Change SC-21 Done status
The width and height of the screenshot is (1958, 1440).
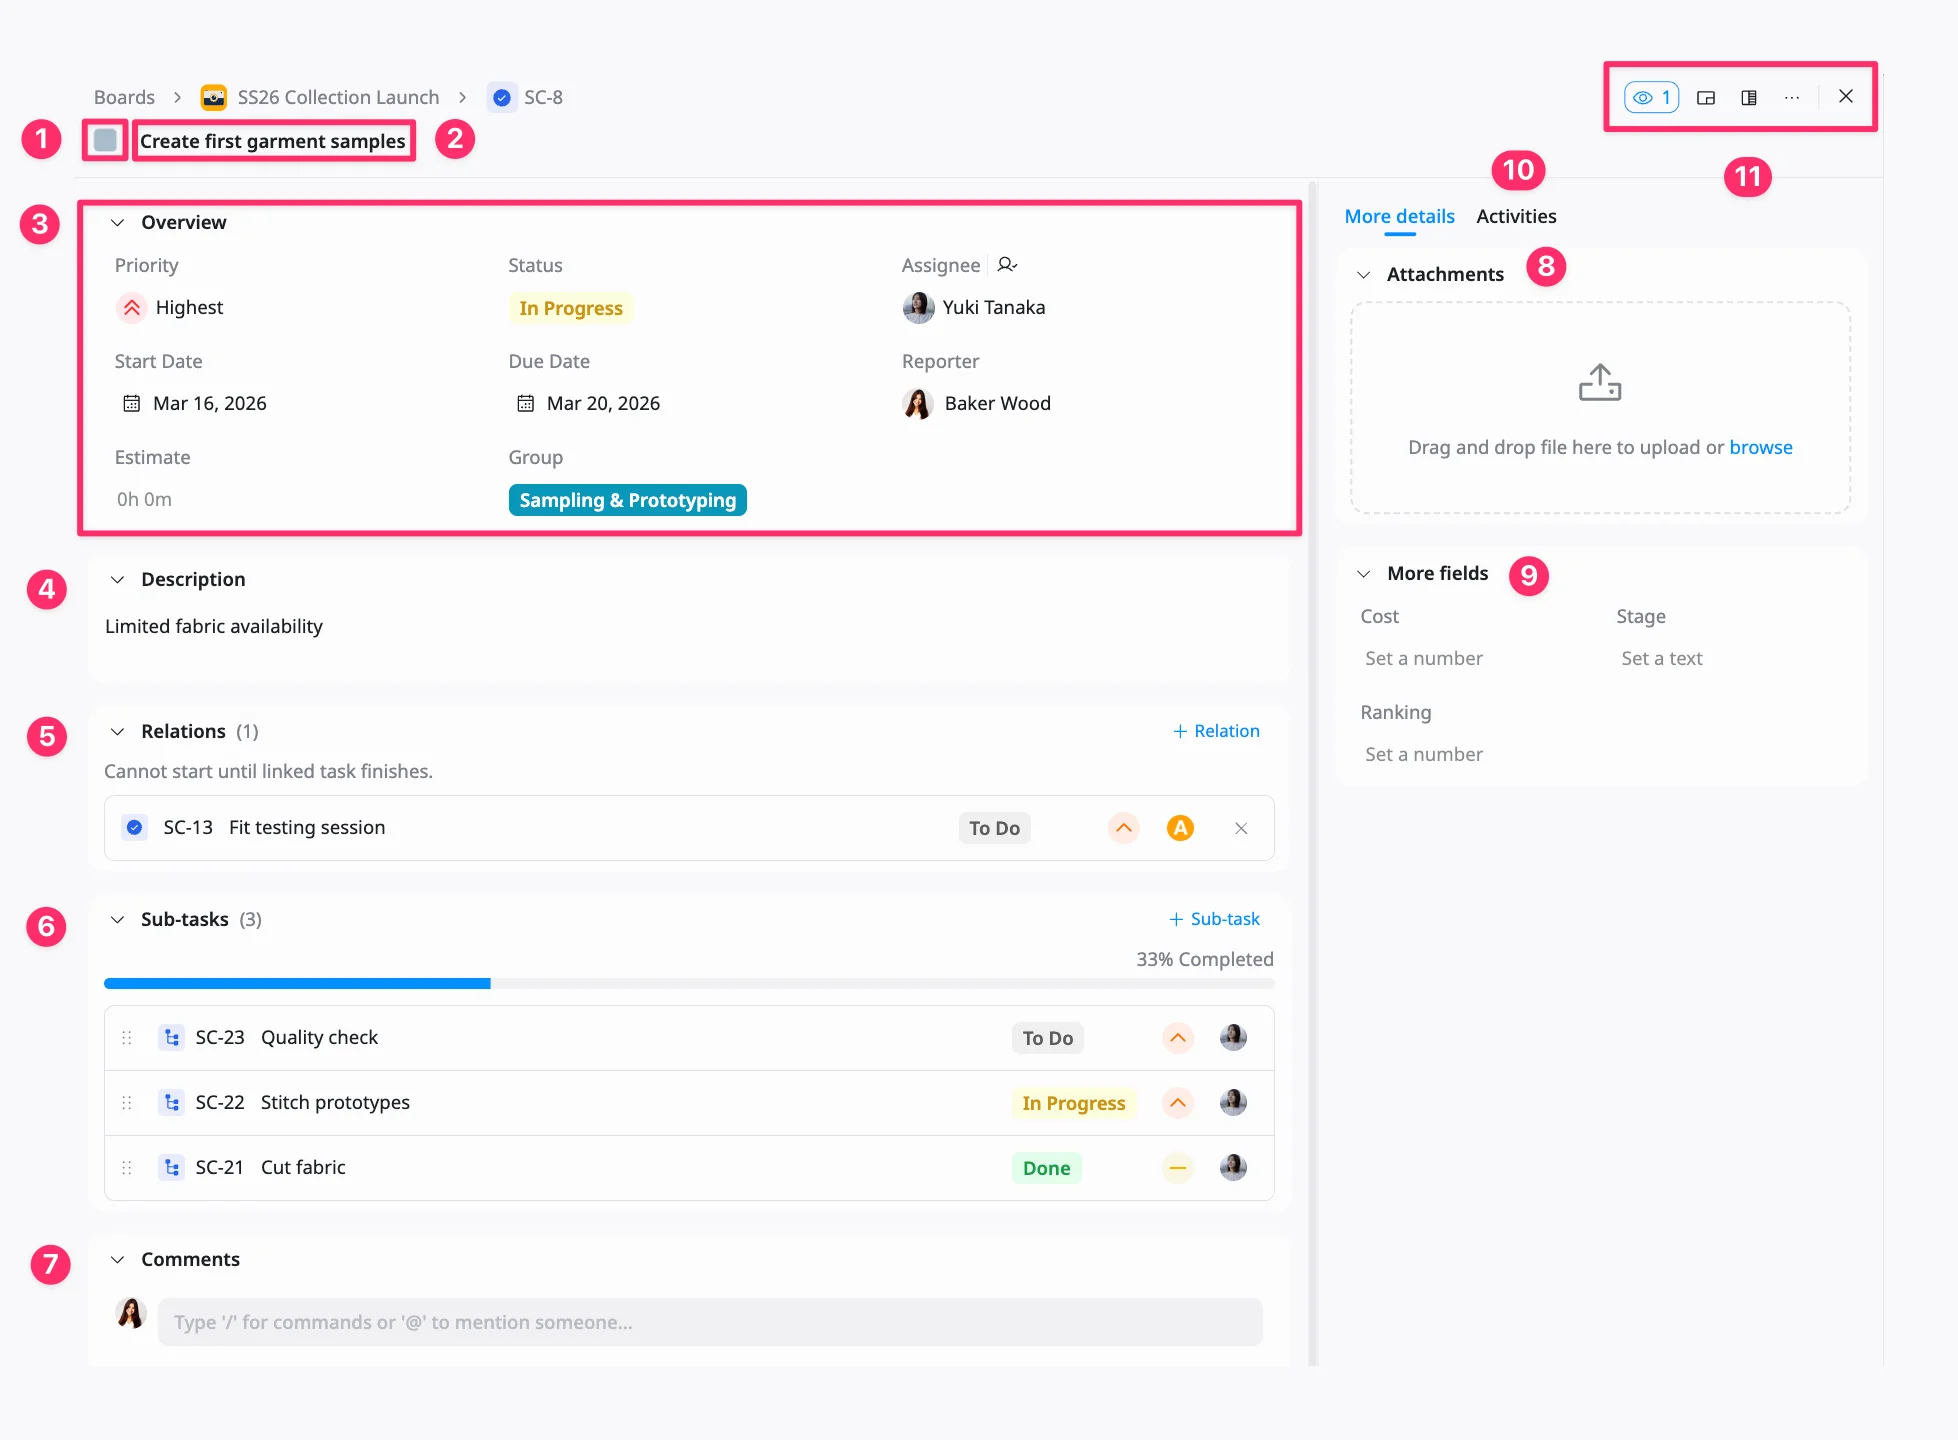point(1046,1168)
